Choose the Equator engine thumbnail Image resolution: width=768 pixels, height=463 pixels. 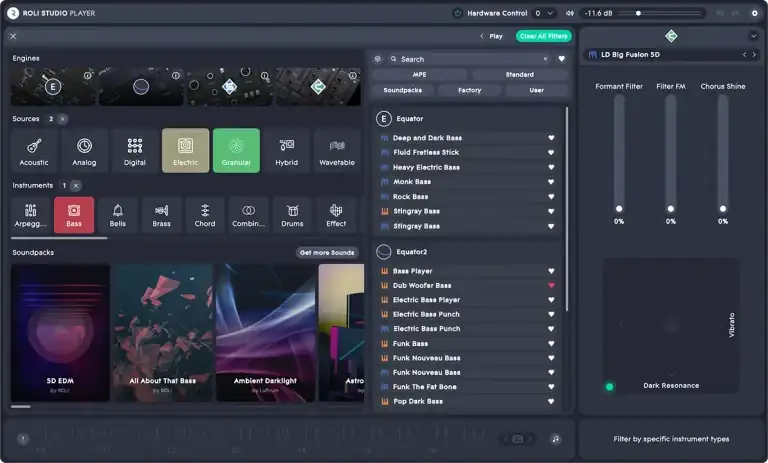53,87
